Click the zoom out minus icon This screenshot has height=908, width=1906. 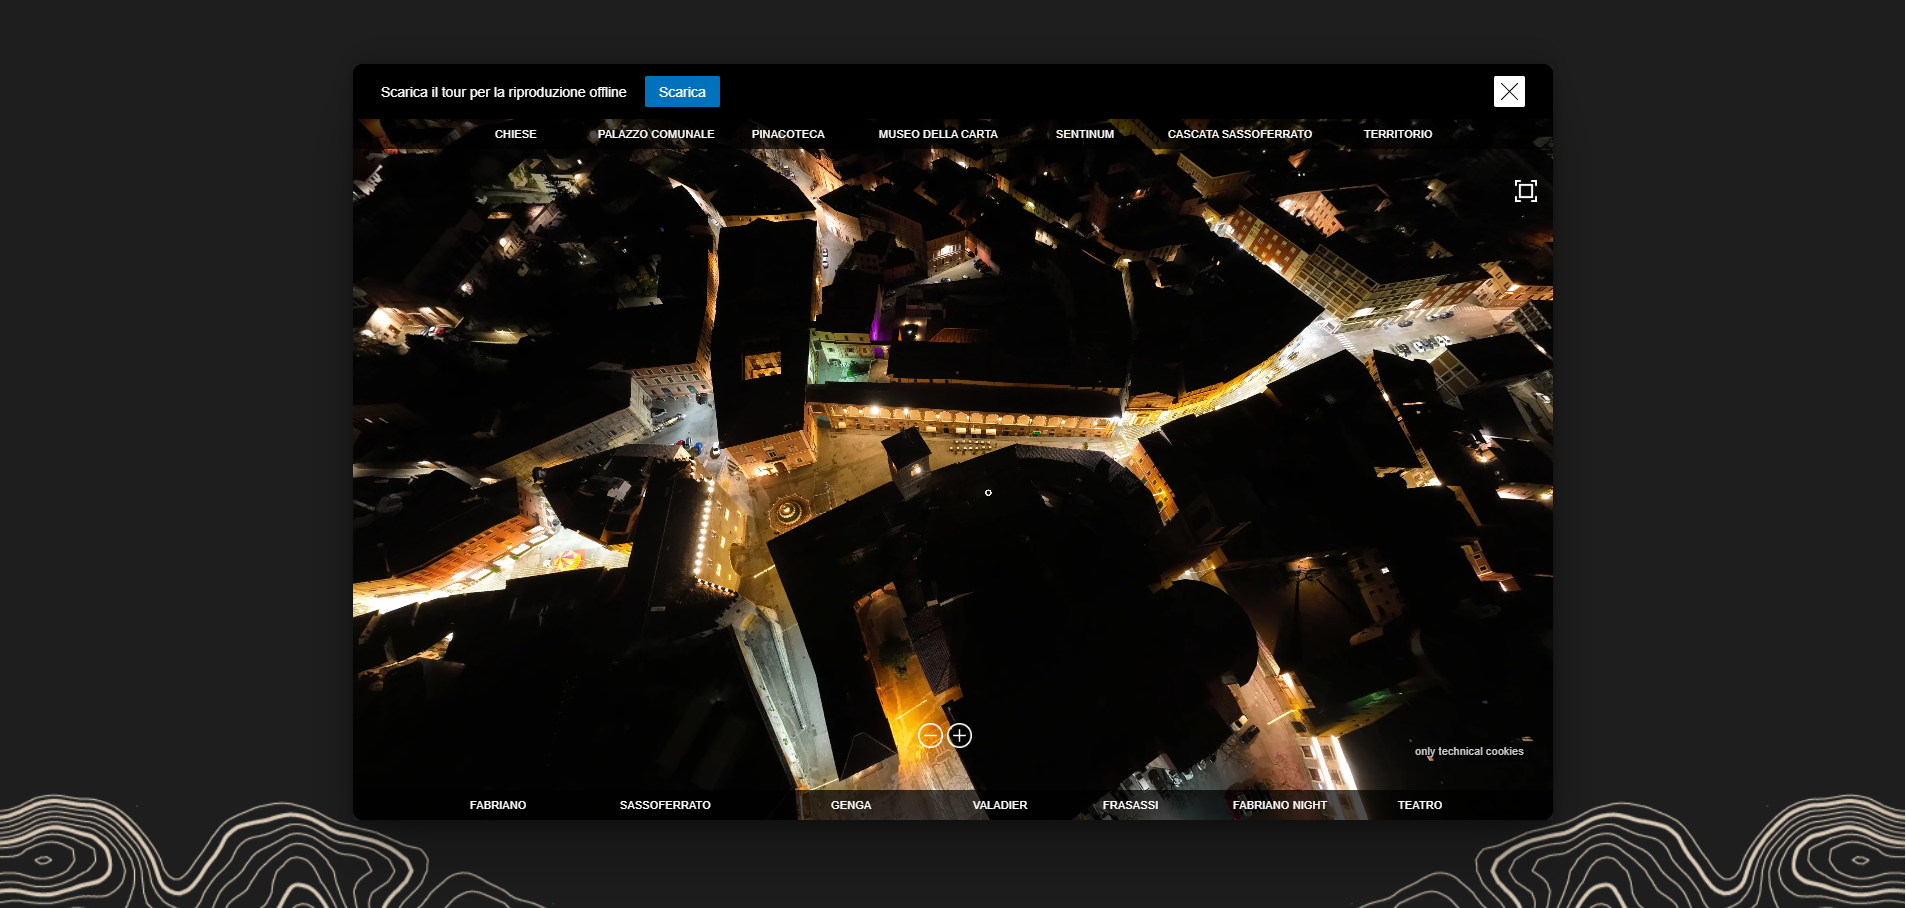tap(930, 736)
